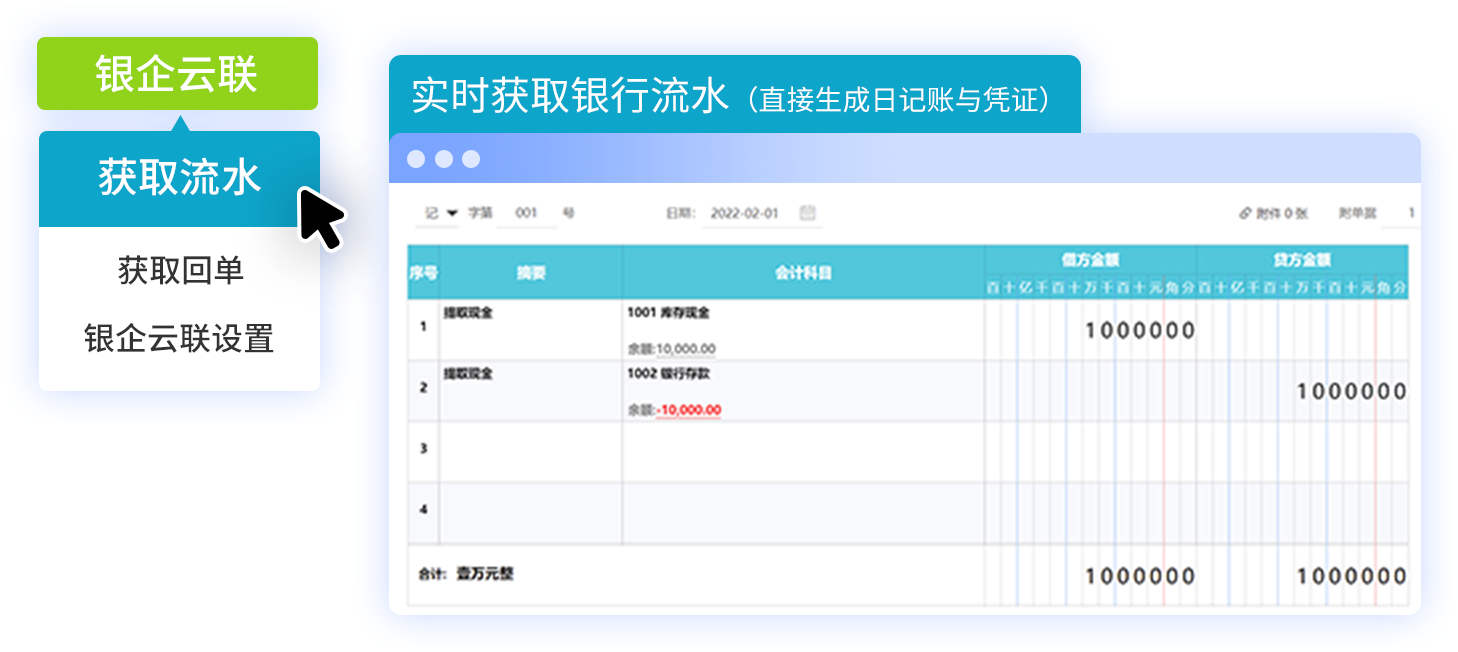This screenshot has width=1458, height=652.
Task: Click debit amount 1000000 in row 1
Action: pos(1140,330)
